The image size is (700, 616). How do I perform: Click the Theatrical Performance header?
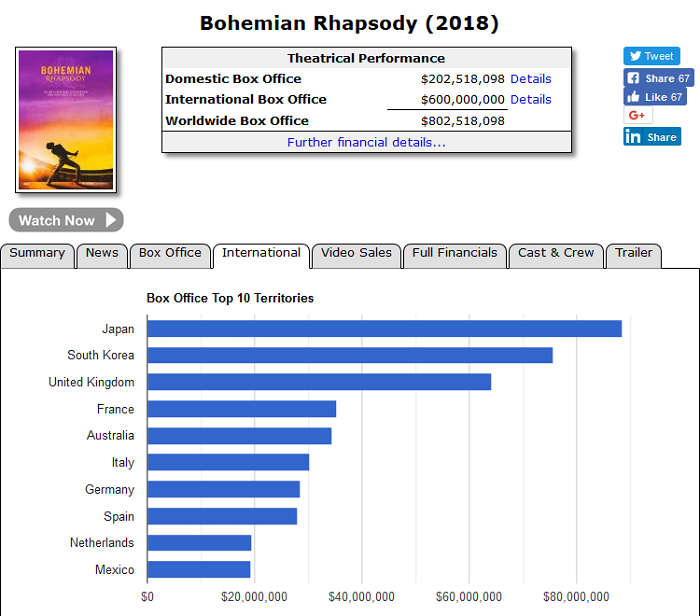tap(366, 58)
